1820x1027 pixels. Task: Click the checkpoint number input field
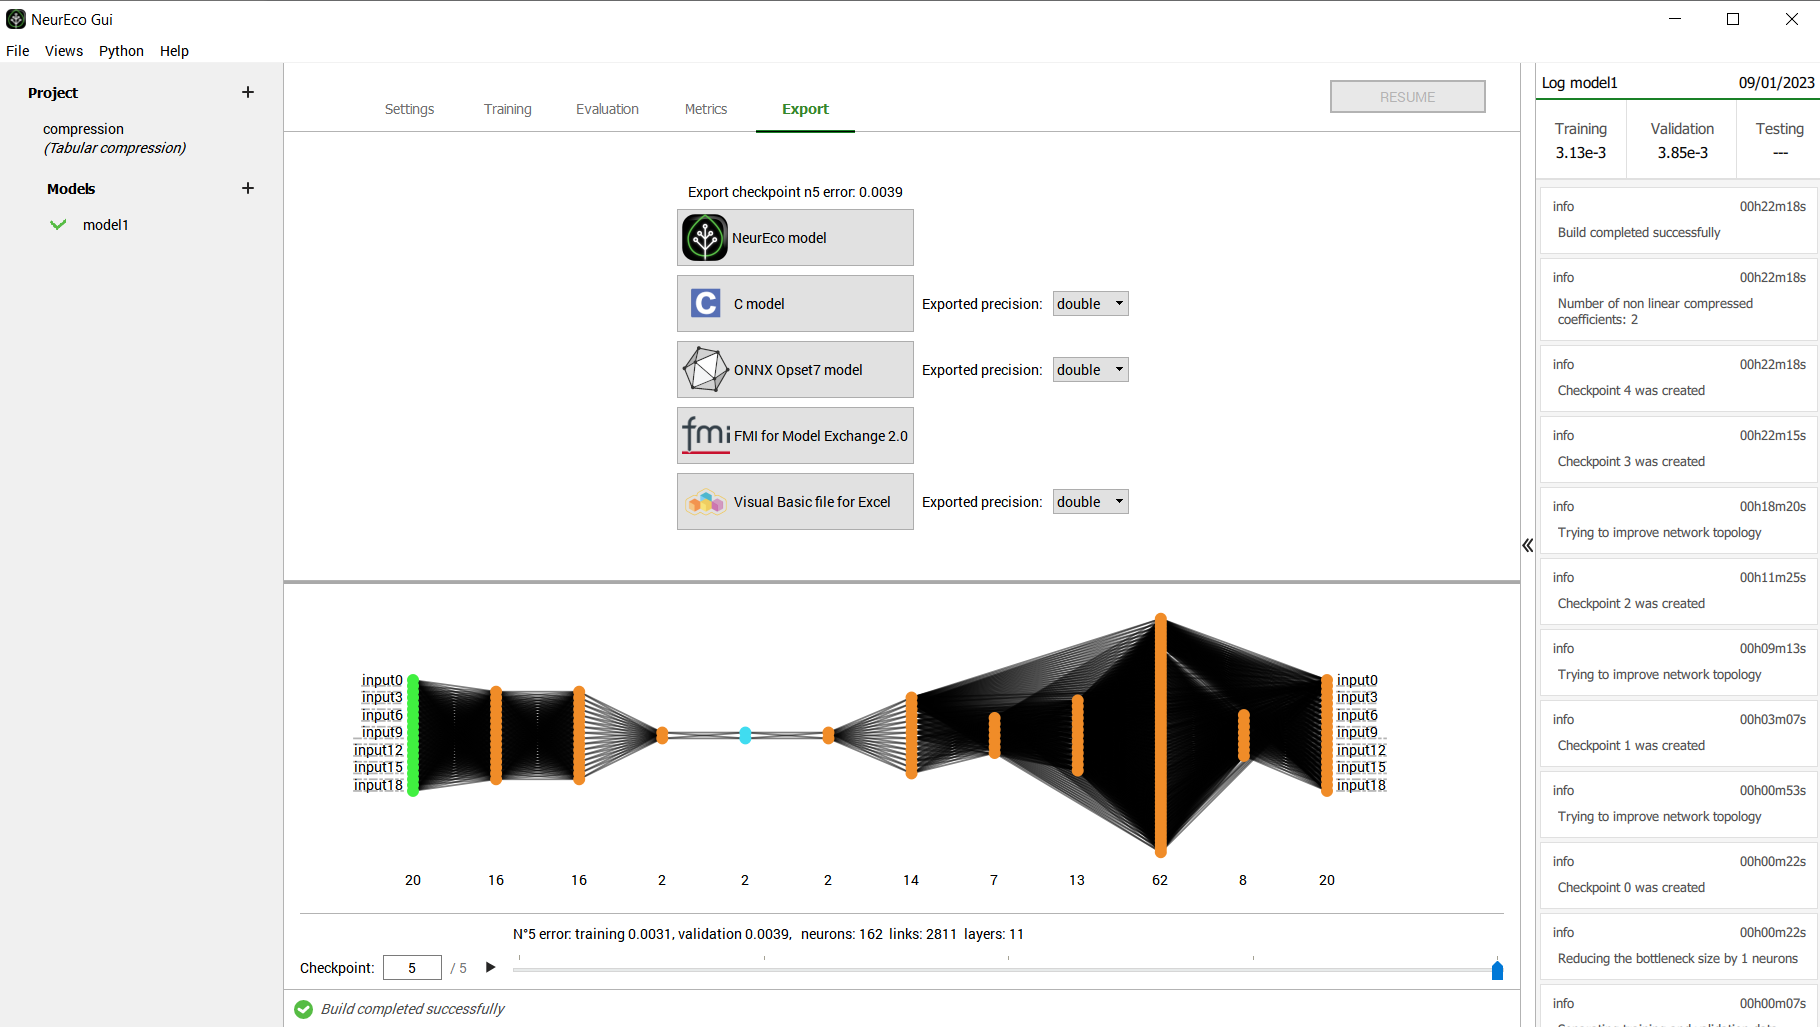[412, 968]
